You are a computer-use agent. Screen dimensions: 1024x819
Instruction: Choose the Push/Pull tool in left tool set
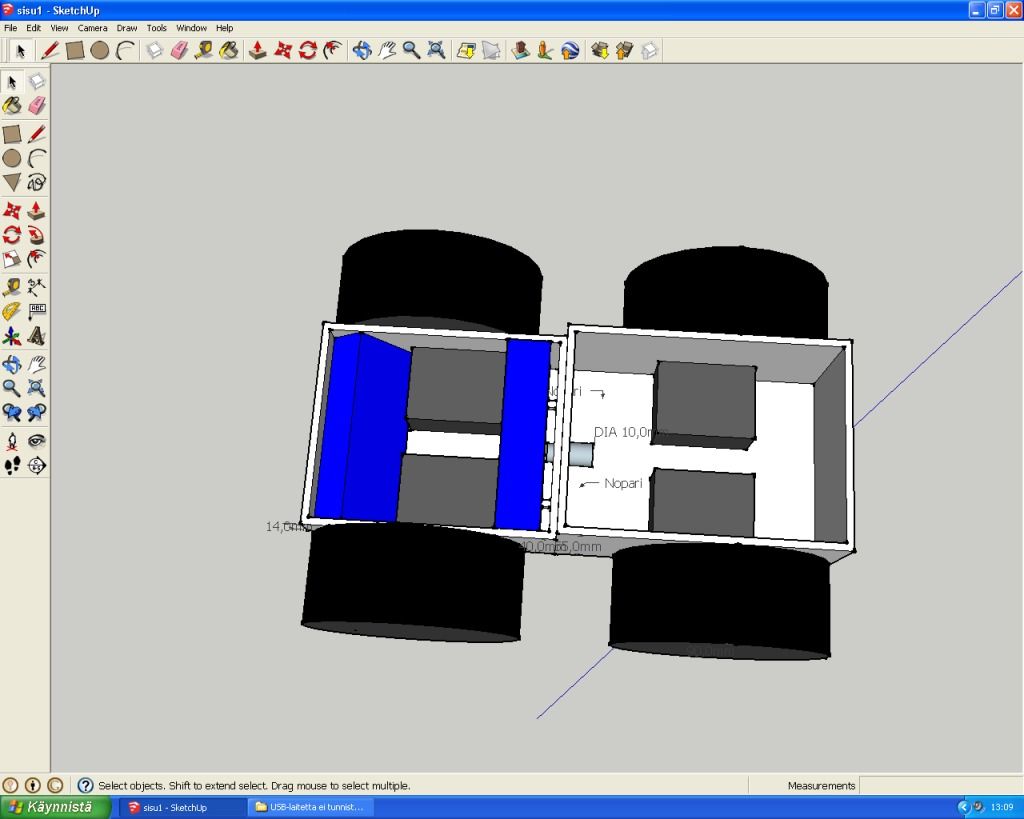pos(37,210)
